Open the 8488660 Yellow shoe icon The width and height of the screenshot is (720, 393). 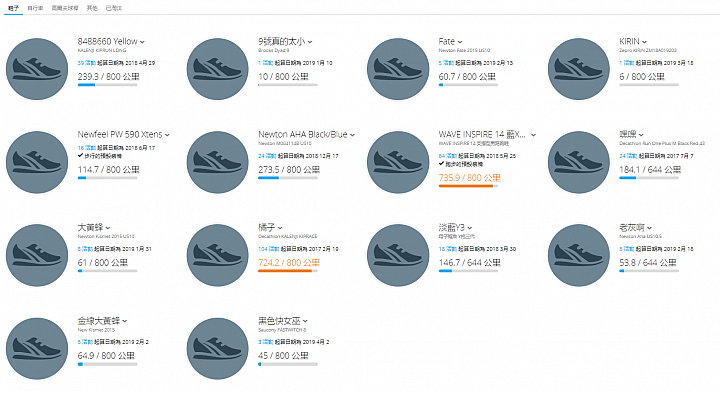(x=37, y=69)
